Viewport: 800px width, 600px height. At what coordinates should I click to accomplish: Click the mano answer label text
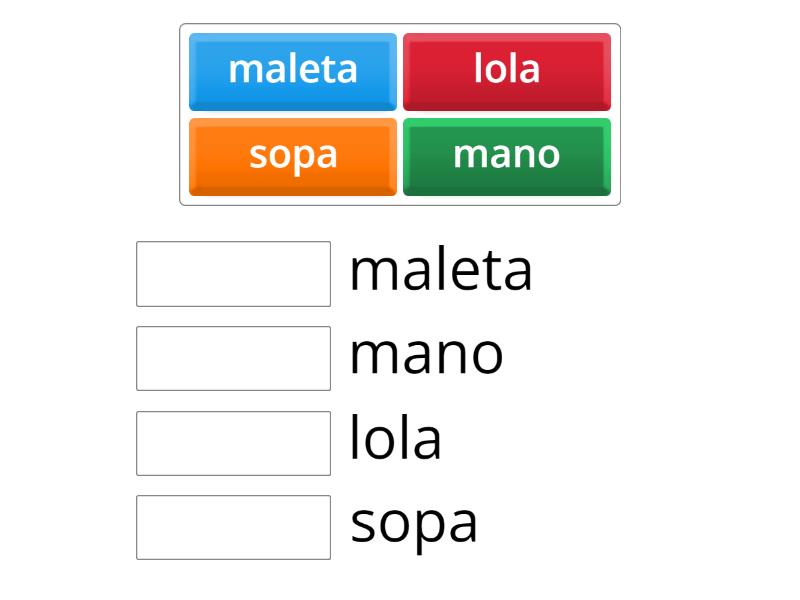(425, 354)
